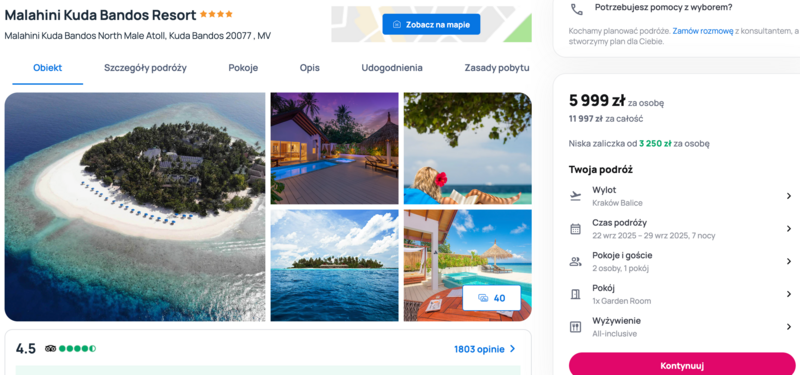Expand the Pokój Garden Room chevron

click(x=789, y=294)
